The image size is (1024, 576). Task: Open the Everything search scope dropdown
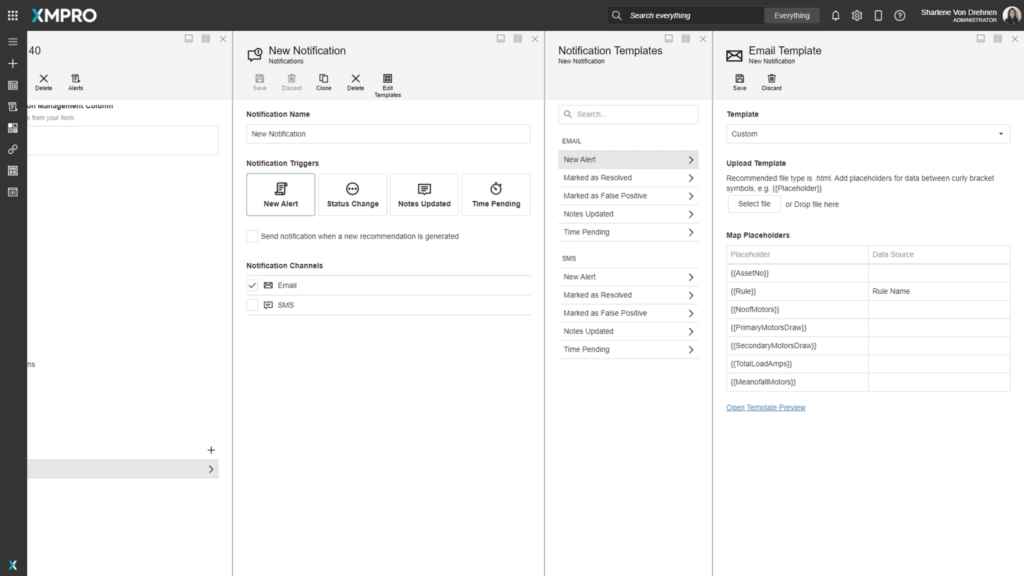[792, 16]
